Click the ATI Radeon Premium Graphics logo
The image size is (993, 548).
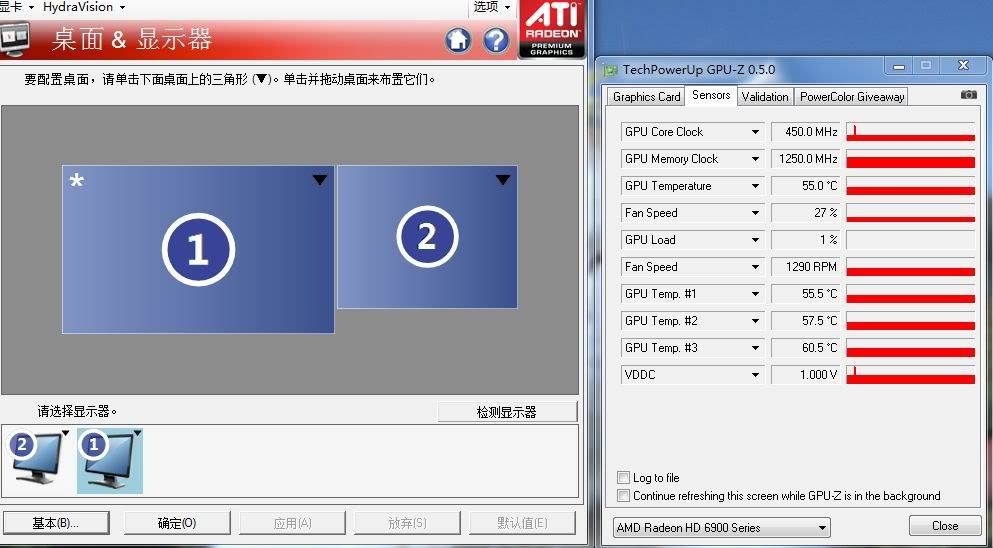(553, 30)
